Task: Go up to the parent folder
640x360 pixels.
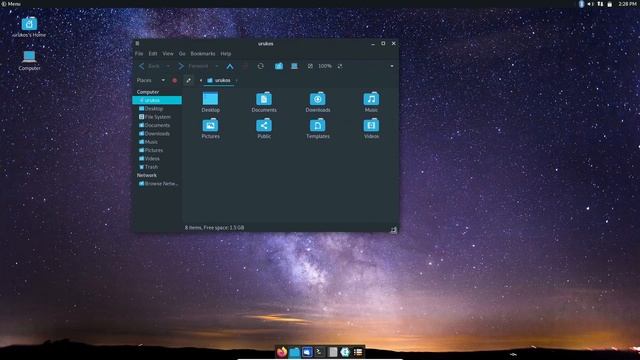Action: (x=230, y=66)
